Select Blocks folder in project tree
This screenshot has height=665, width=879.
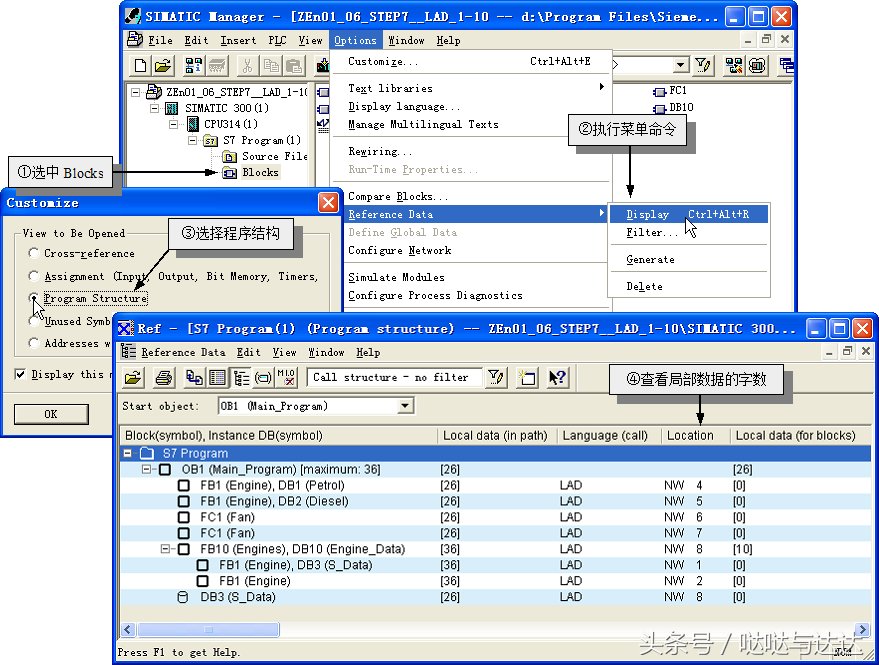260,172
